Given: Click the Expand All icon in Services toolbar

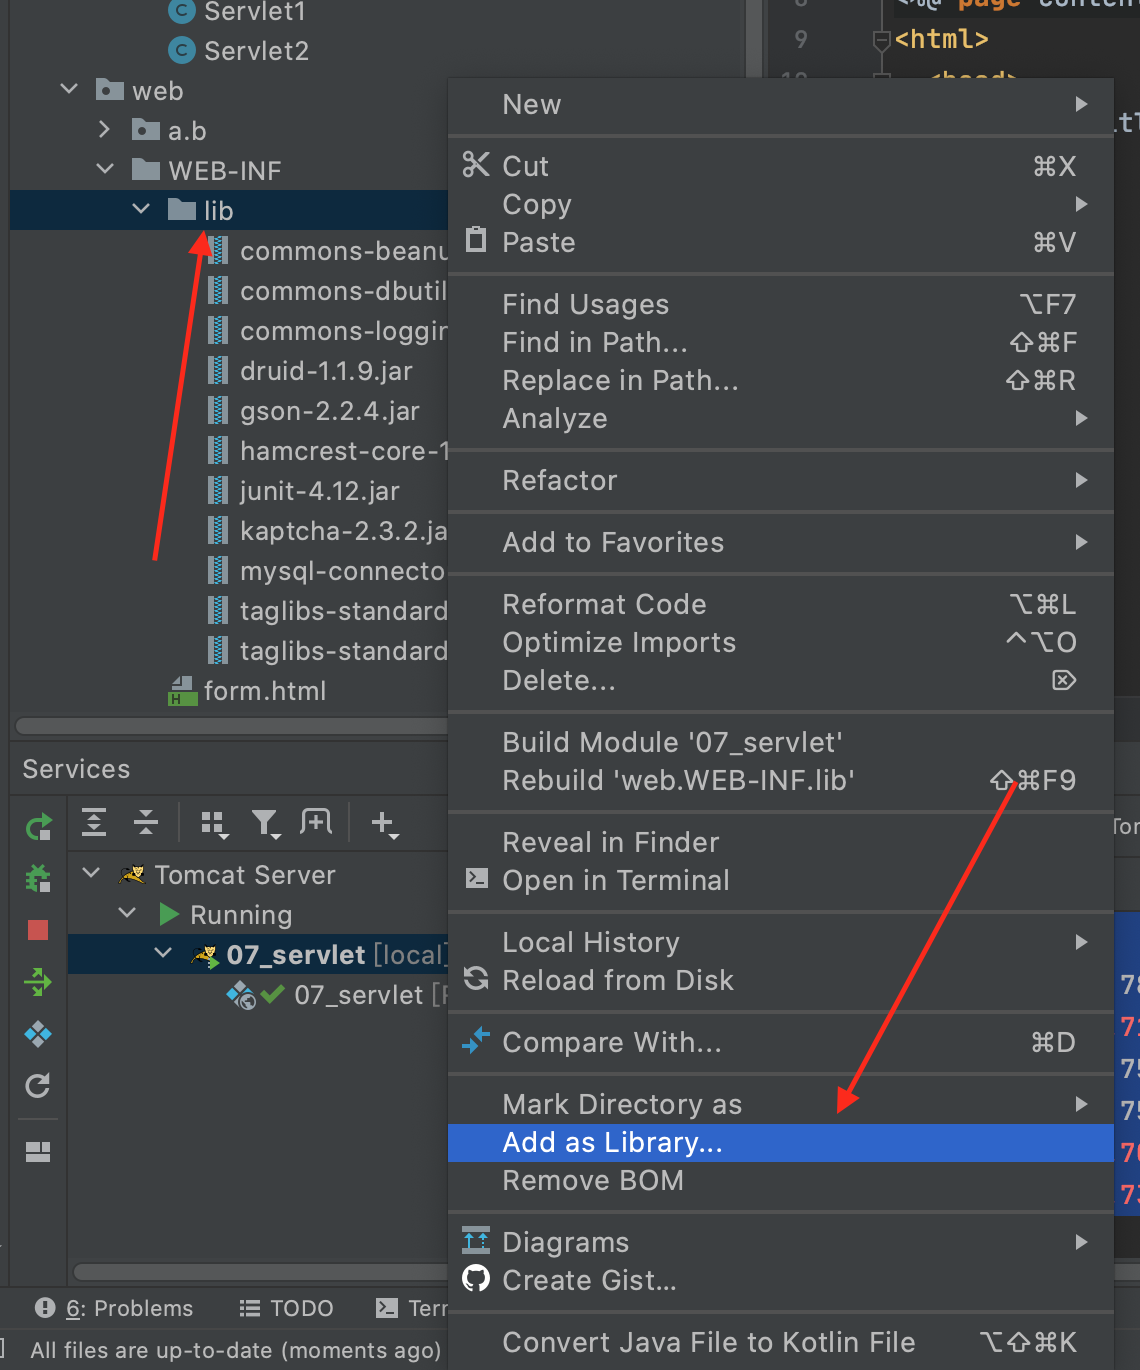Looking at the screenshot, I should [x=93, y=822].
